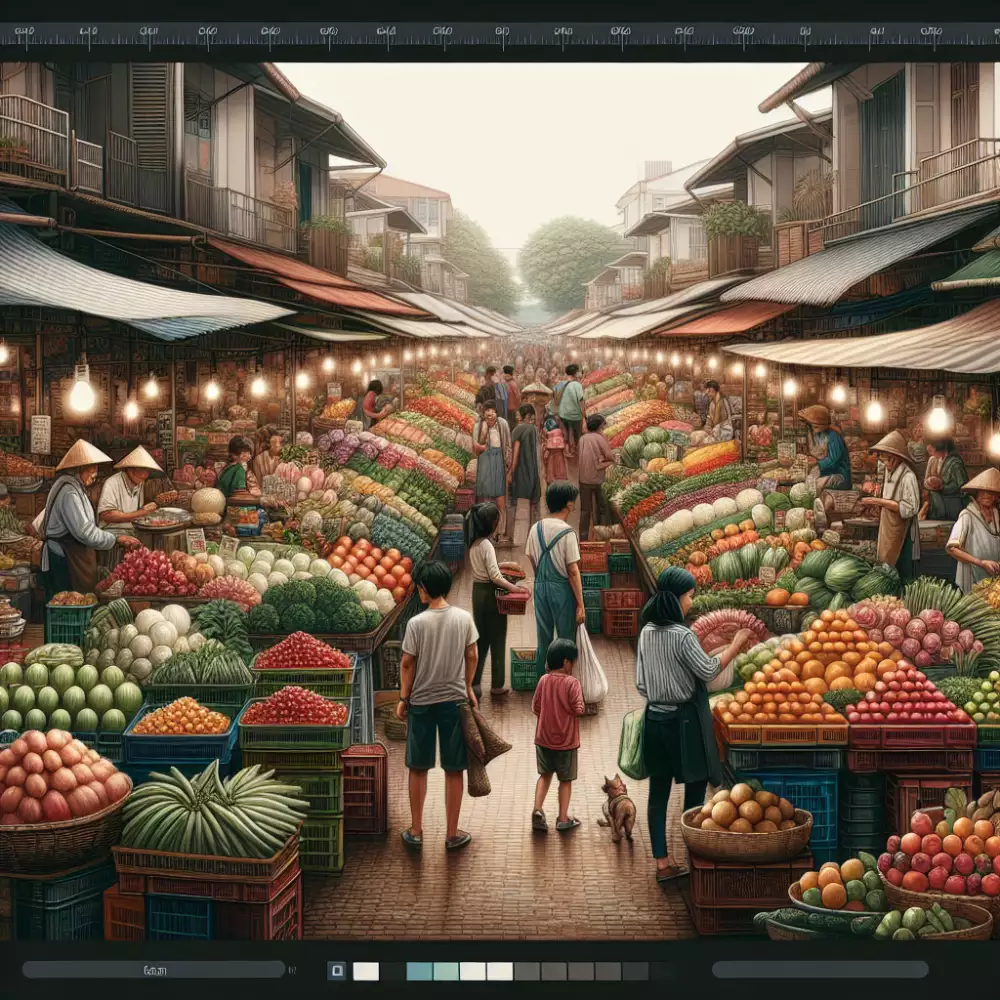Click the square icon left of the swatches
Viewport: 1000px width, 1000px height.
[x=337, y=971]
